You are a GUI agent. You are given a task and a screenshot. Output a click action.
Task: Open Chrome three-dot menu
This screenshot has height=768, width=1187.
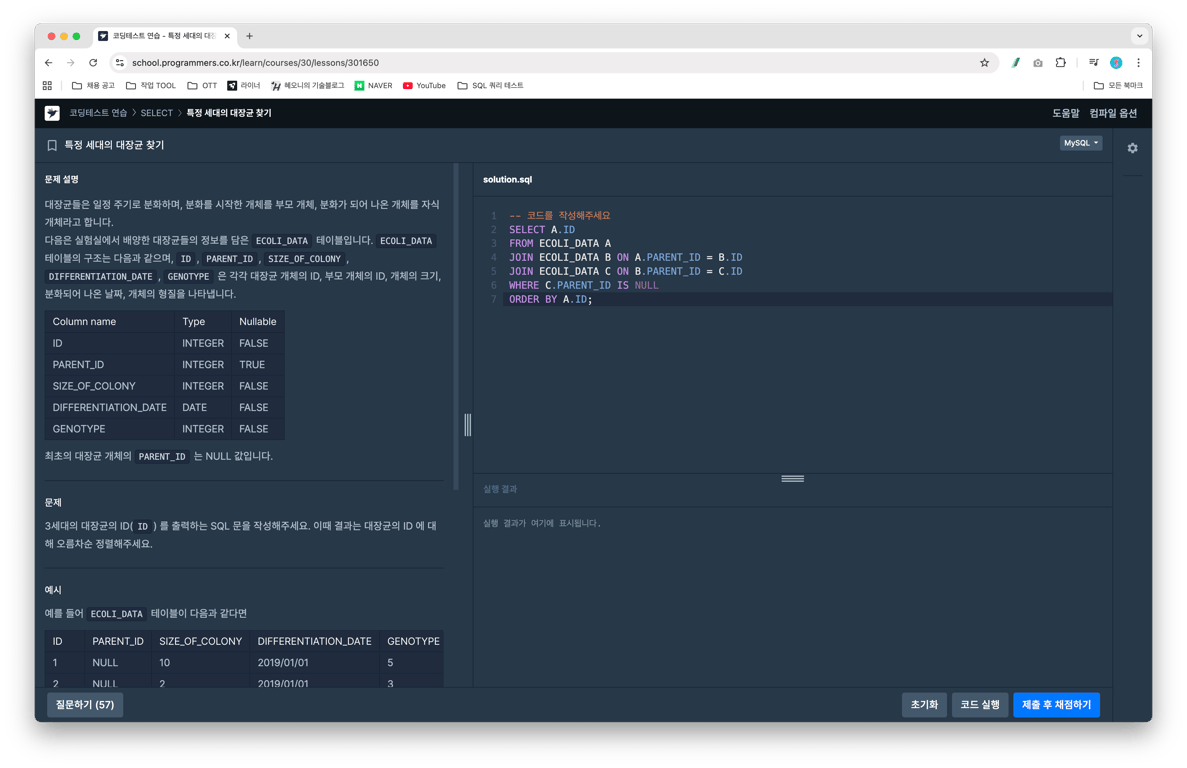(1138, 63)
